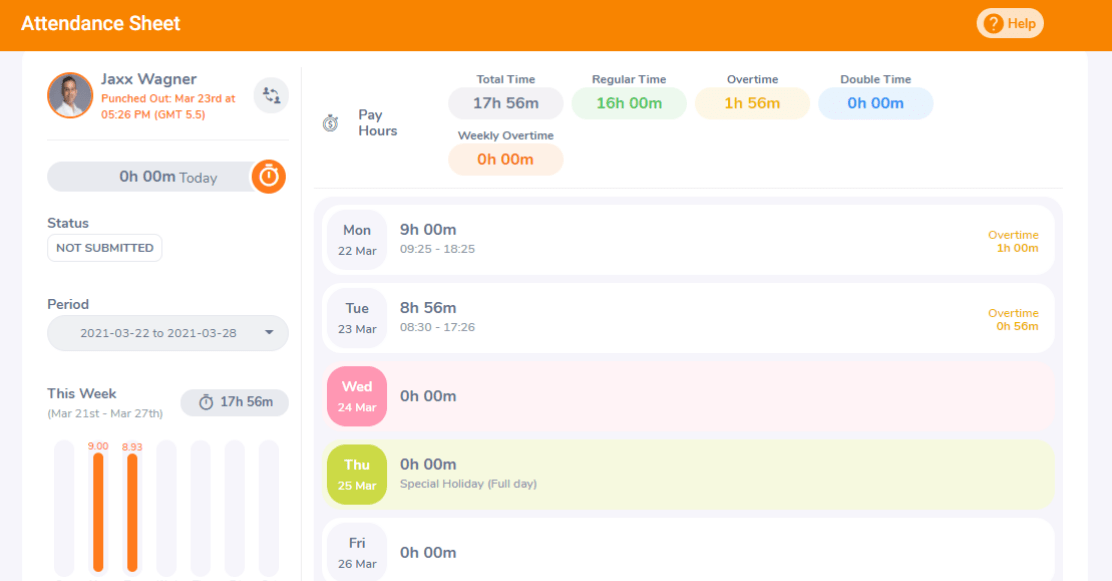Image resolution: width=1112 pixels, height=581 pixels.
Task: Click the switch-user icon beside profile
Action: pyautogui.click(x=270, y=94)
